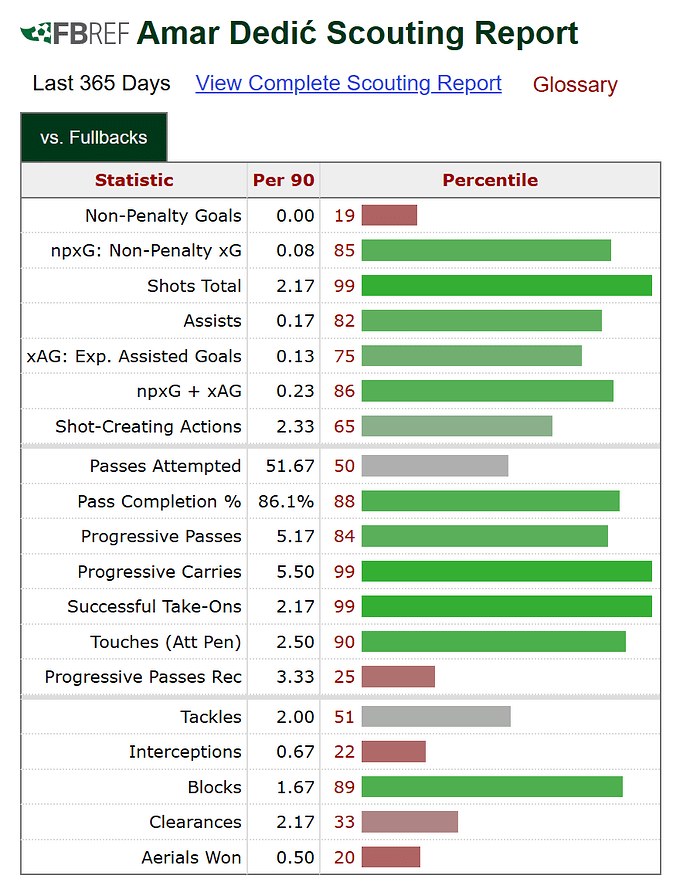Select the Successful Take-Ons statistic label
This screenshot has width=690, height=889.
coord(155,607)
